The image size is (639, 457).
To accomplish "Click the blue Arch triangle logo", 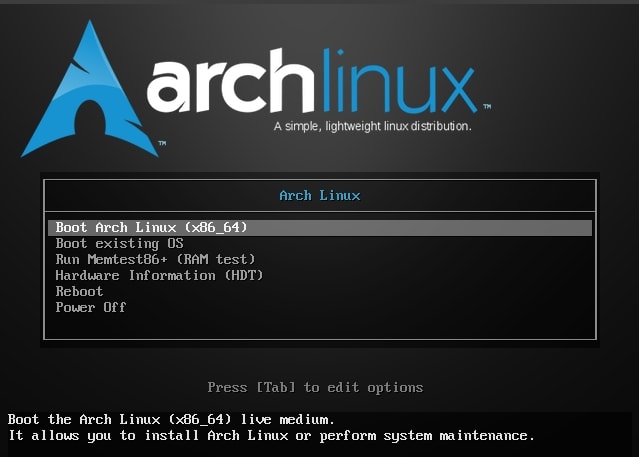I will point(90,89).
